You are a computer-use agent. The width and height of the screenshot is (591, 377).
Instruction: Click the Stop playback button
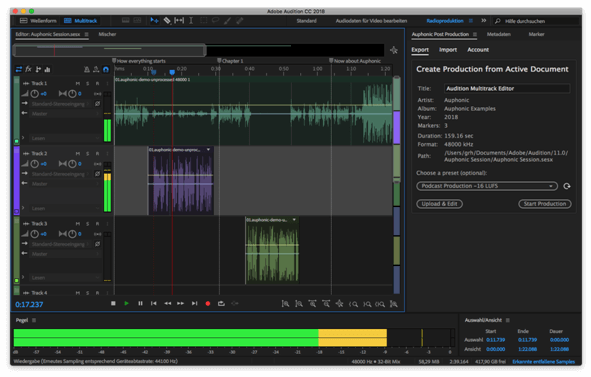tap(113, 303)
